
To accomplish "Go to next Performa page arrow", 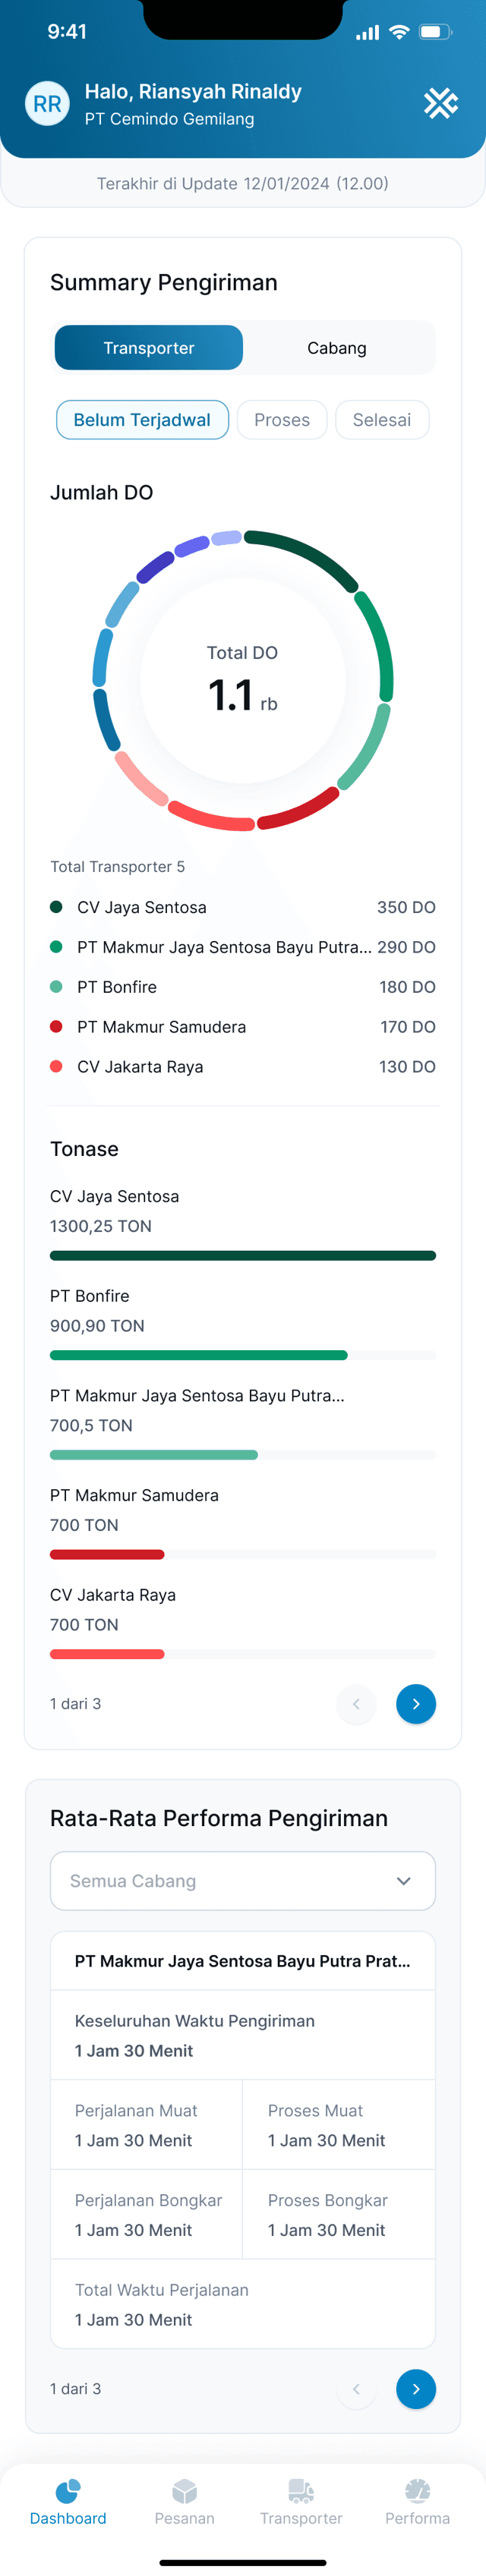I will point(416,2389).
